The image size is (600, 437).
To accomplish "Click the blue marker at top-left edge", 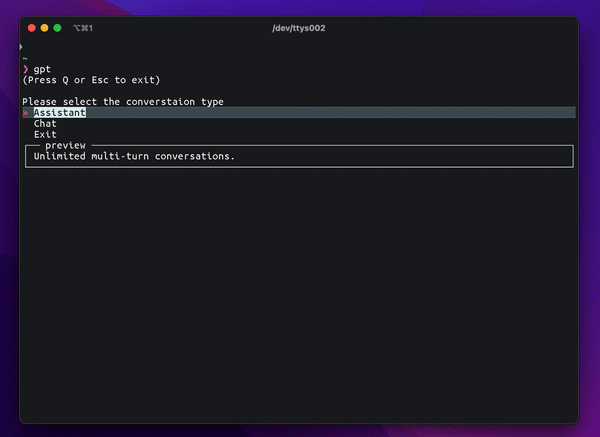I will tap(21, 47).
